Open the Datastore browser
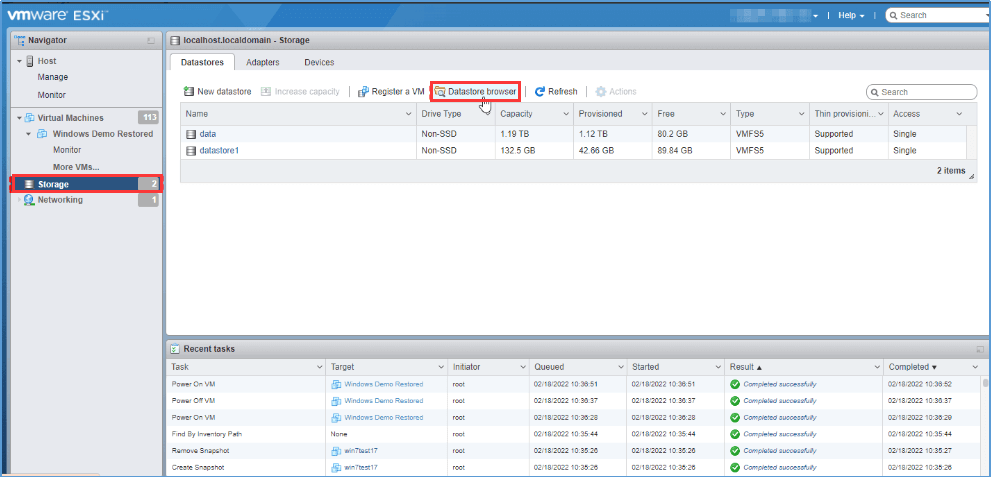Image resolution: width=991 pixels, height=477 pixels. [x=475, y=92]
